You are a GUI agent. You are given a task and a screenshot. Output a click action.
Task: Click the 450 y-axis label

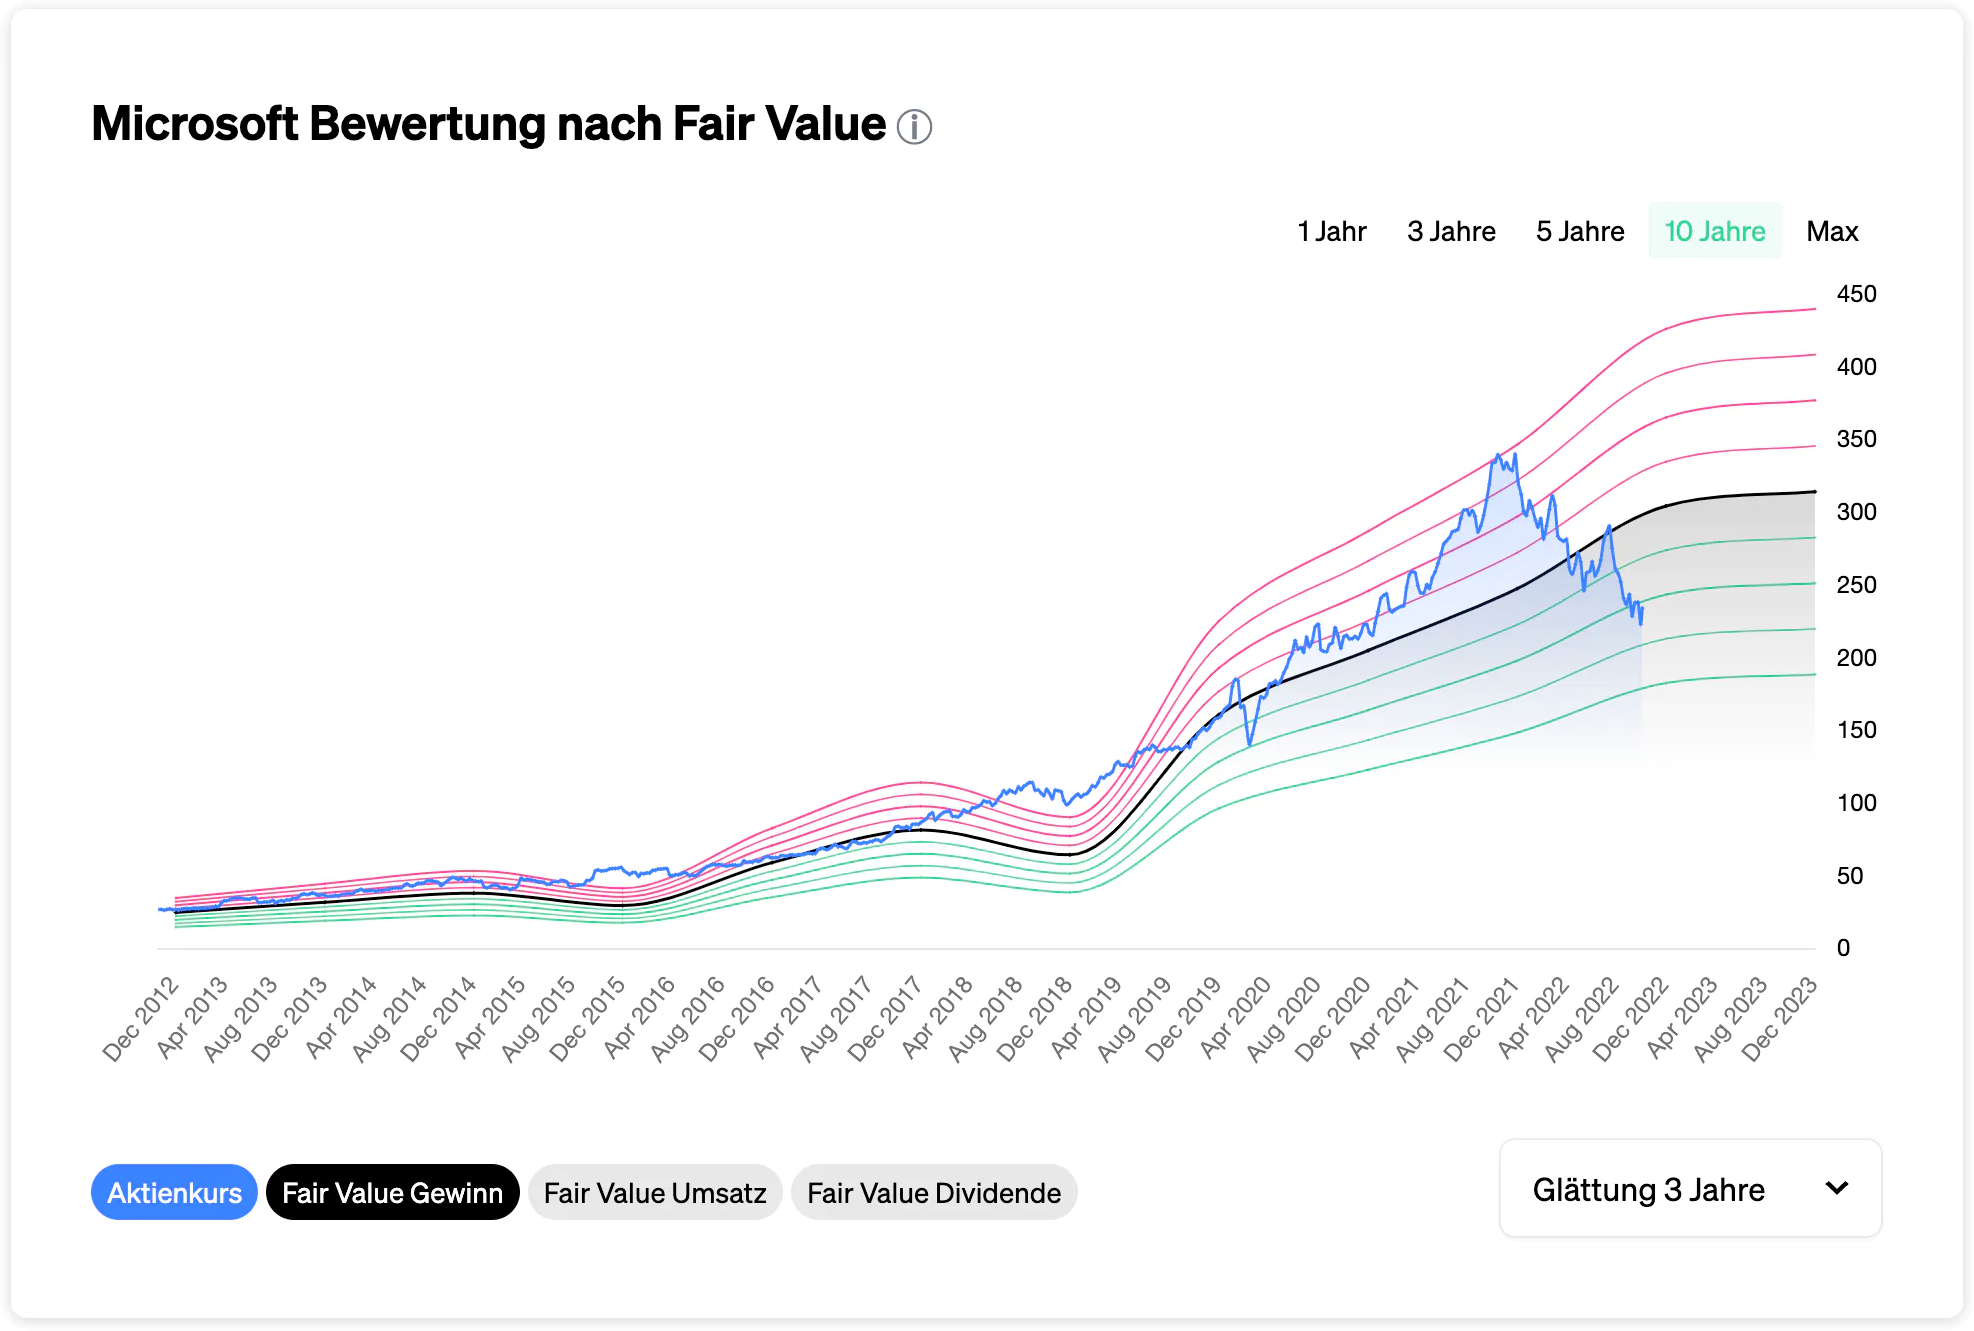pyautogui.click(x=1856, y=294)
